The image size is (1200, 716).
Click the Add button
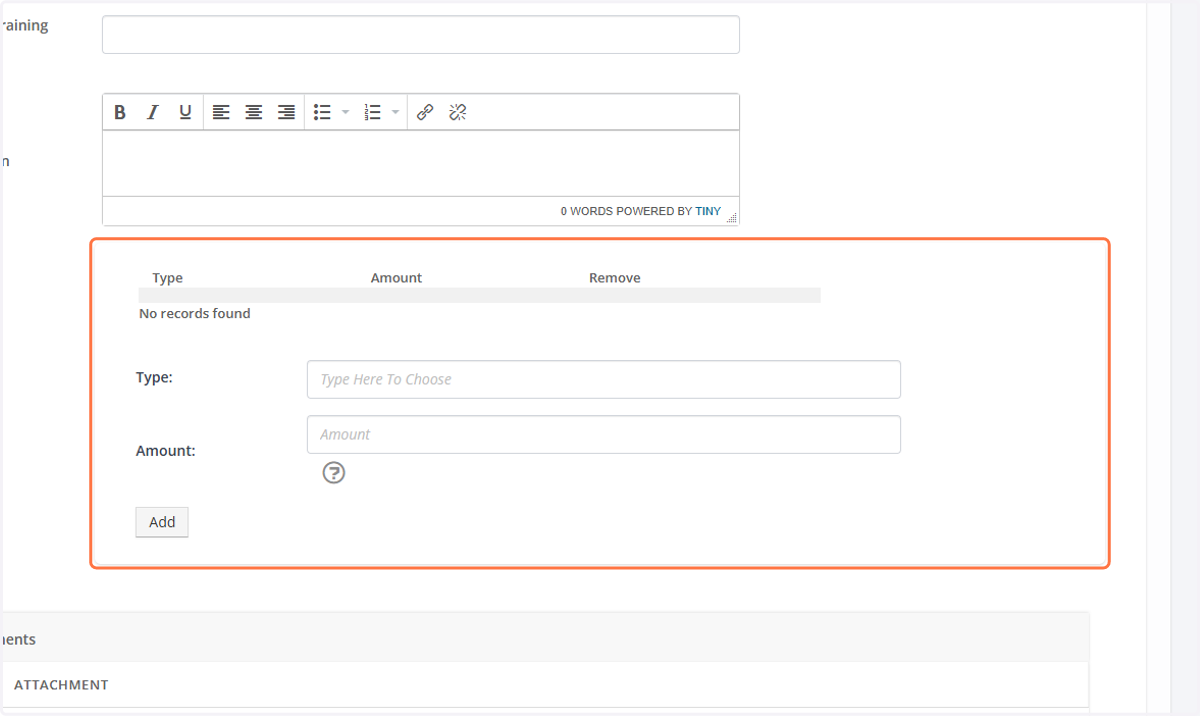[x=162, y=522]
